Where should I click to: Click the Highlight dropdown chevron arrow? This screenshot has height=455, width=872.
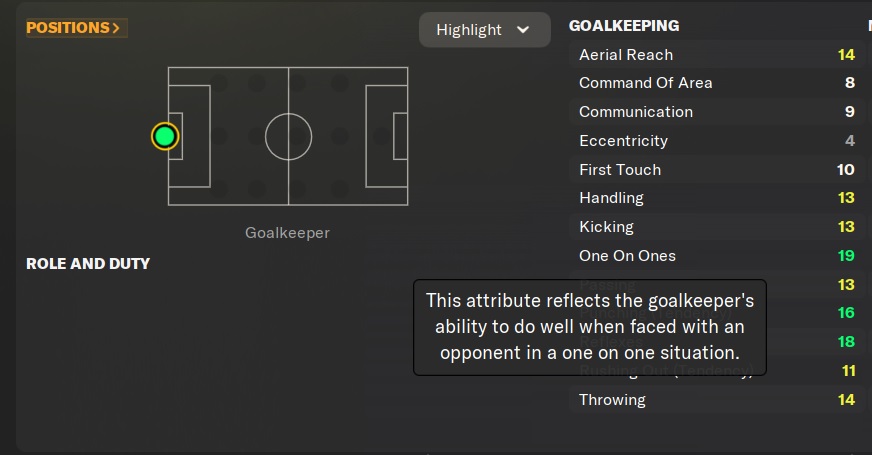pos(523,30)
